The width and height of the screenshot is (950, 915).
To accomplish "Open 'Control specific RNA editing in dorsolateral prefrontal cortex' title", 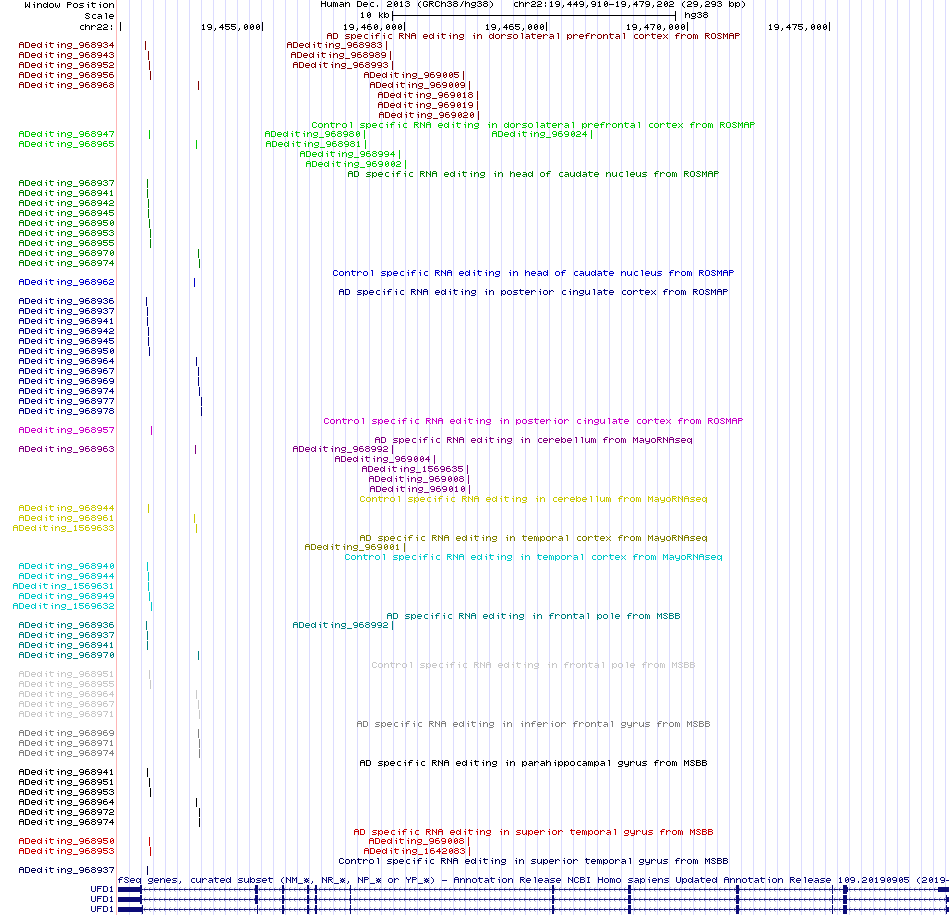I will click(533, 125).
